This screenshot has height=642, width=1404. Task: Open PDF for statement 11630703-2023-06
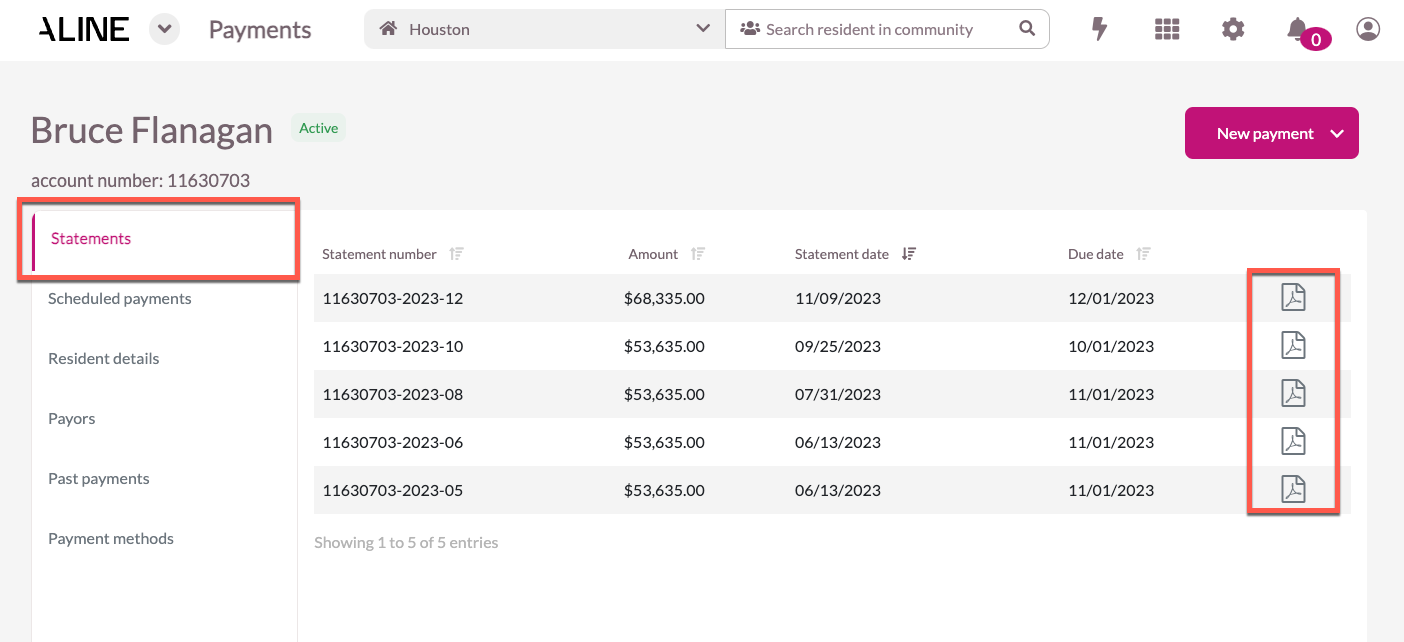coord(1293,442)
